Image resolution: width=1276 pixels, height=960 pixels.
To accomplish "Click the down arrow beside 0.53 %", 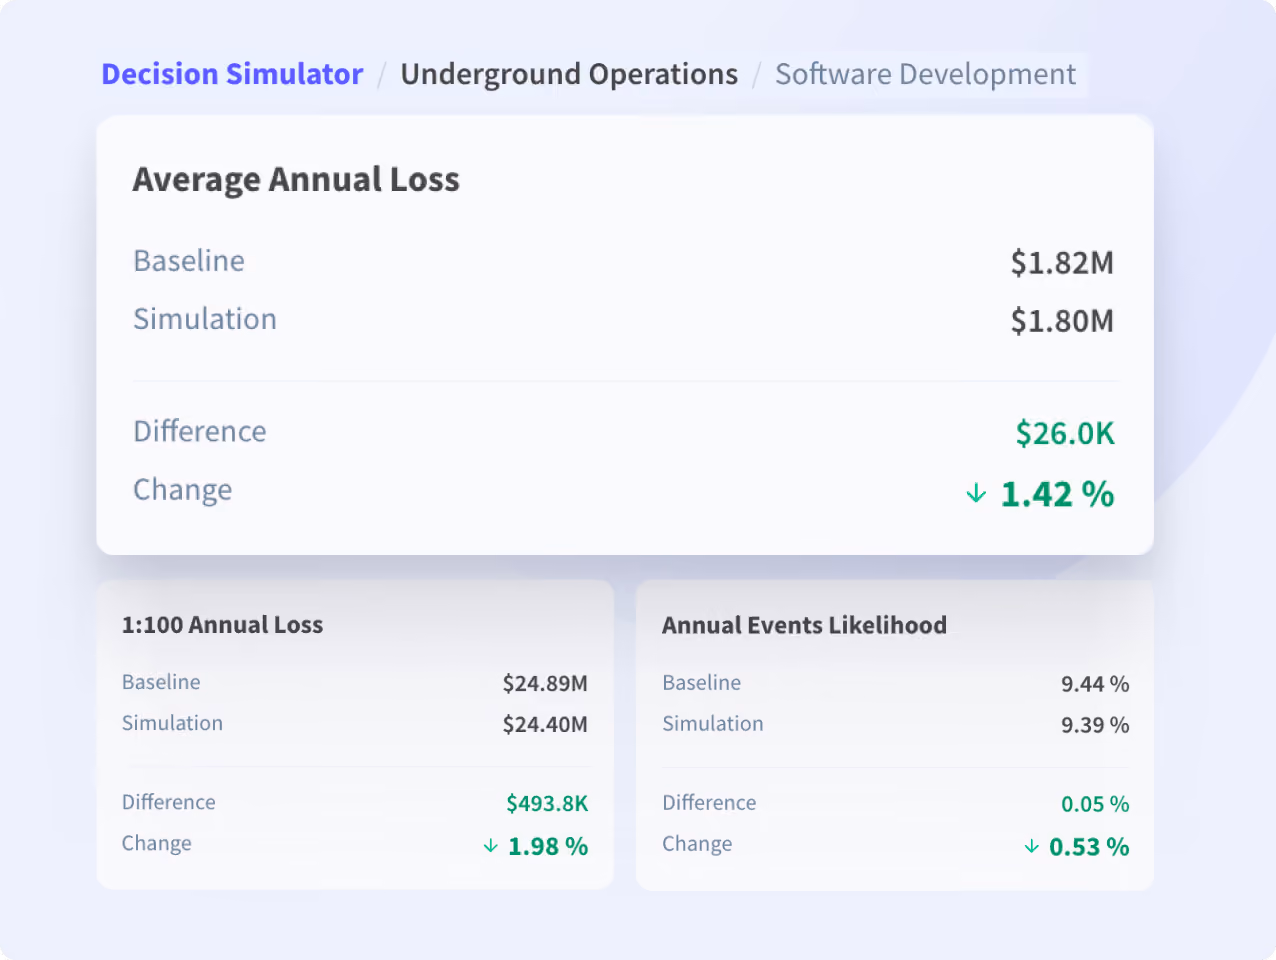I will pos(1031,847).
